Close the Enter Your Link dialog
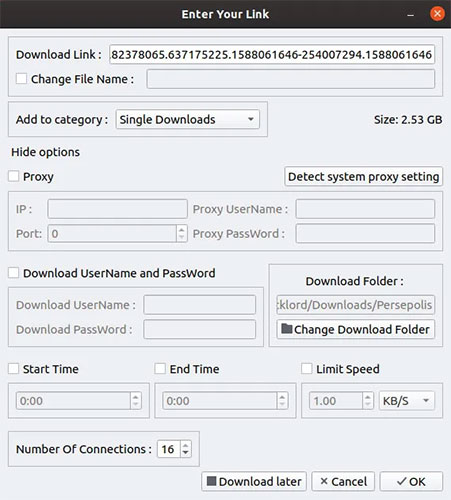The image size is (451, 500). point(437,14)
